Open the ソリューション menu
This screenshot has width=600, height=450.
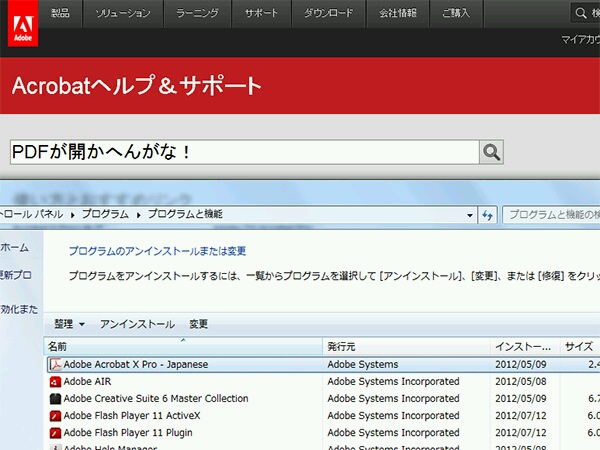click(x=123, y=13)
